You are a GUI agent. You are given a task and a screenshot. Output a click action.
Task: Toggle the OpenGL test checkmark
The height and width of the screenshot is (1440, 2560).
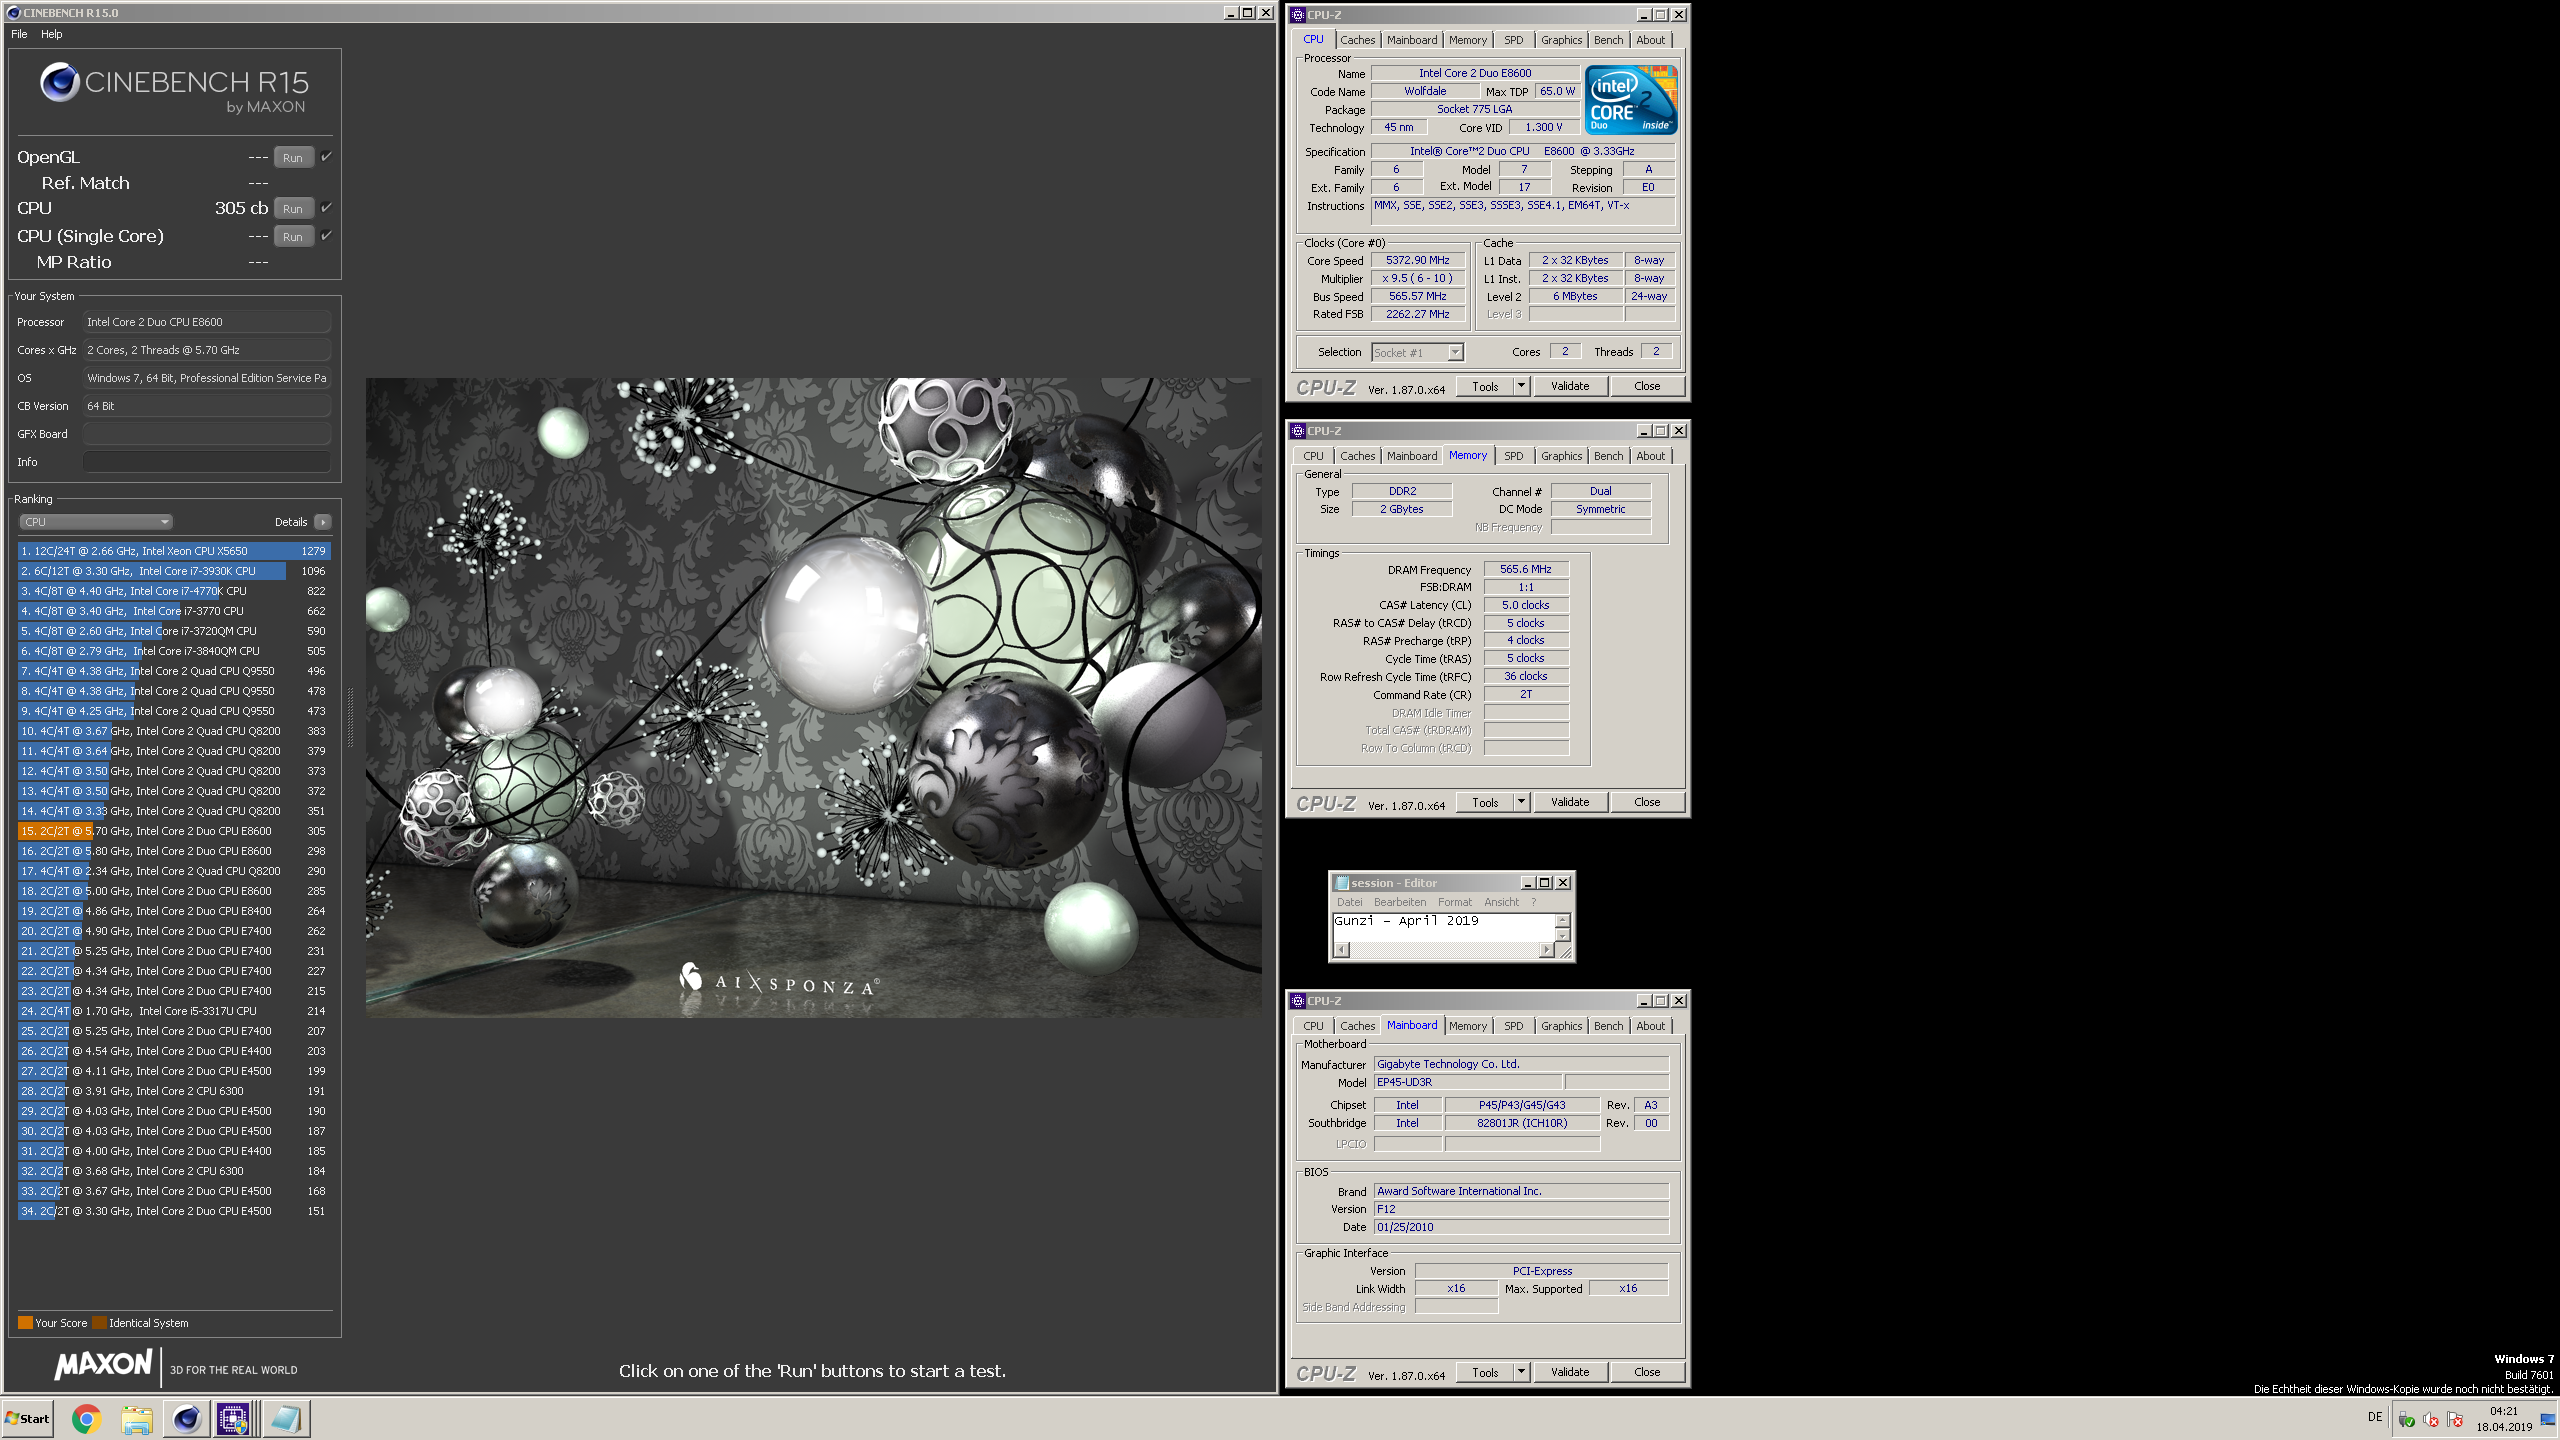coord(326,157)
